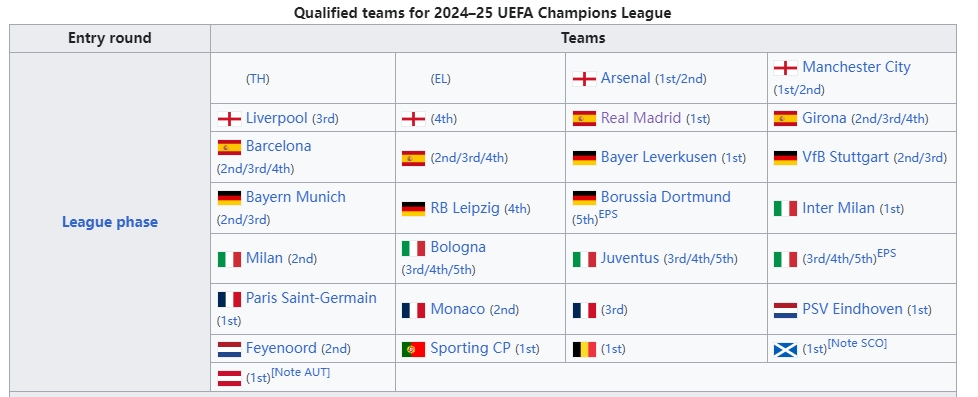The image size is (978, 397).
Task: Click the Spain flag beside Real Madrid
Action: click(584, 119)
